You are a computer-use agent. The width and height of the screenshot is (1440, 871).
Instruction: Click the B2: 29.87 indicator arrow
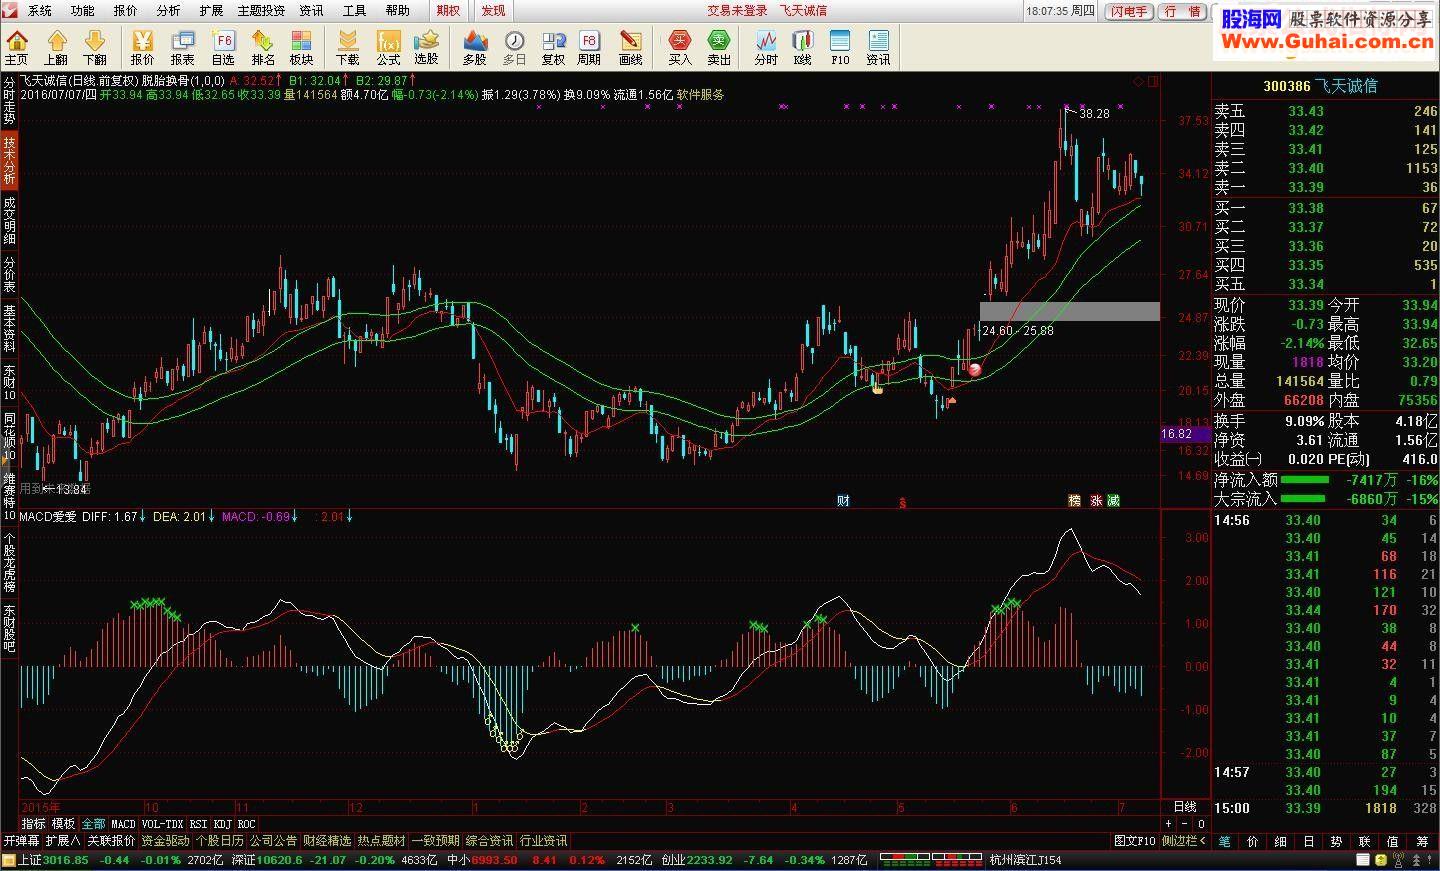(x=414, y=80)
